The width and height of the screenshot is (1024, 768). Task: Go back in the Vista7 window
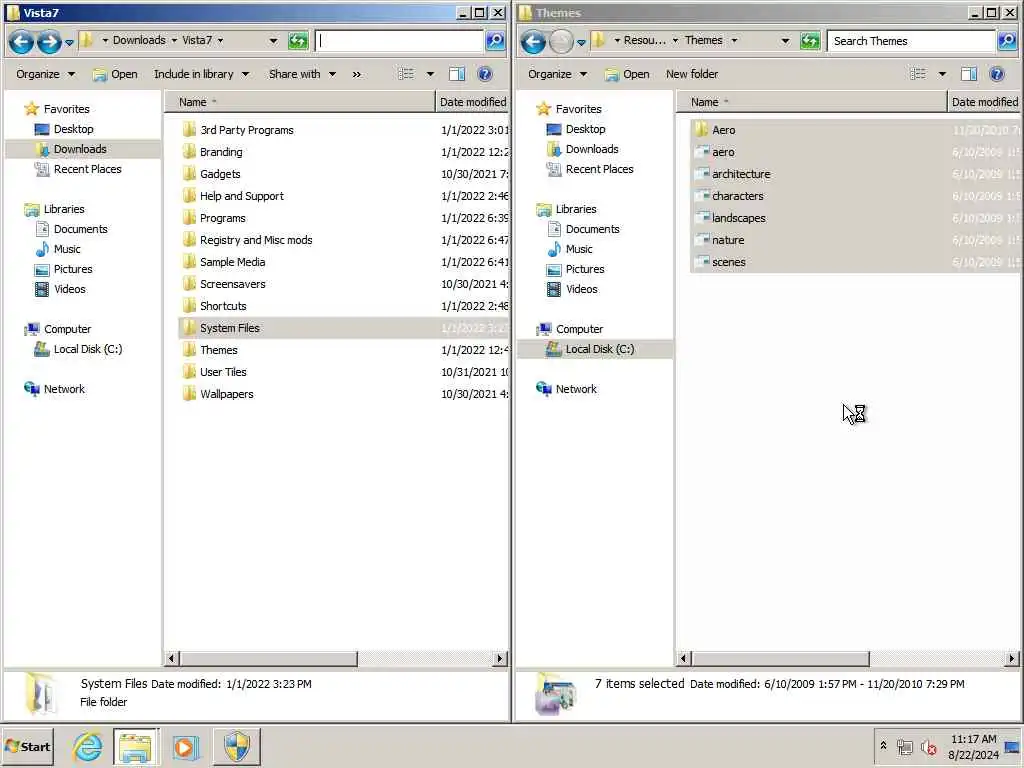pos(21,42)
